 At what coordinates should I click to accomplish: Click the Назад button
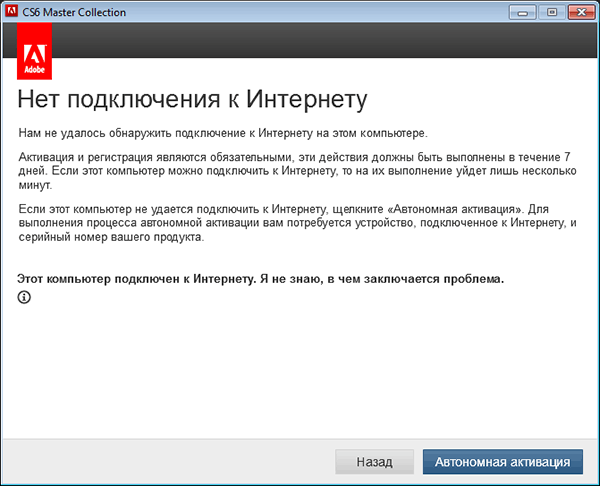click(374, 462)
